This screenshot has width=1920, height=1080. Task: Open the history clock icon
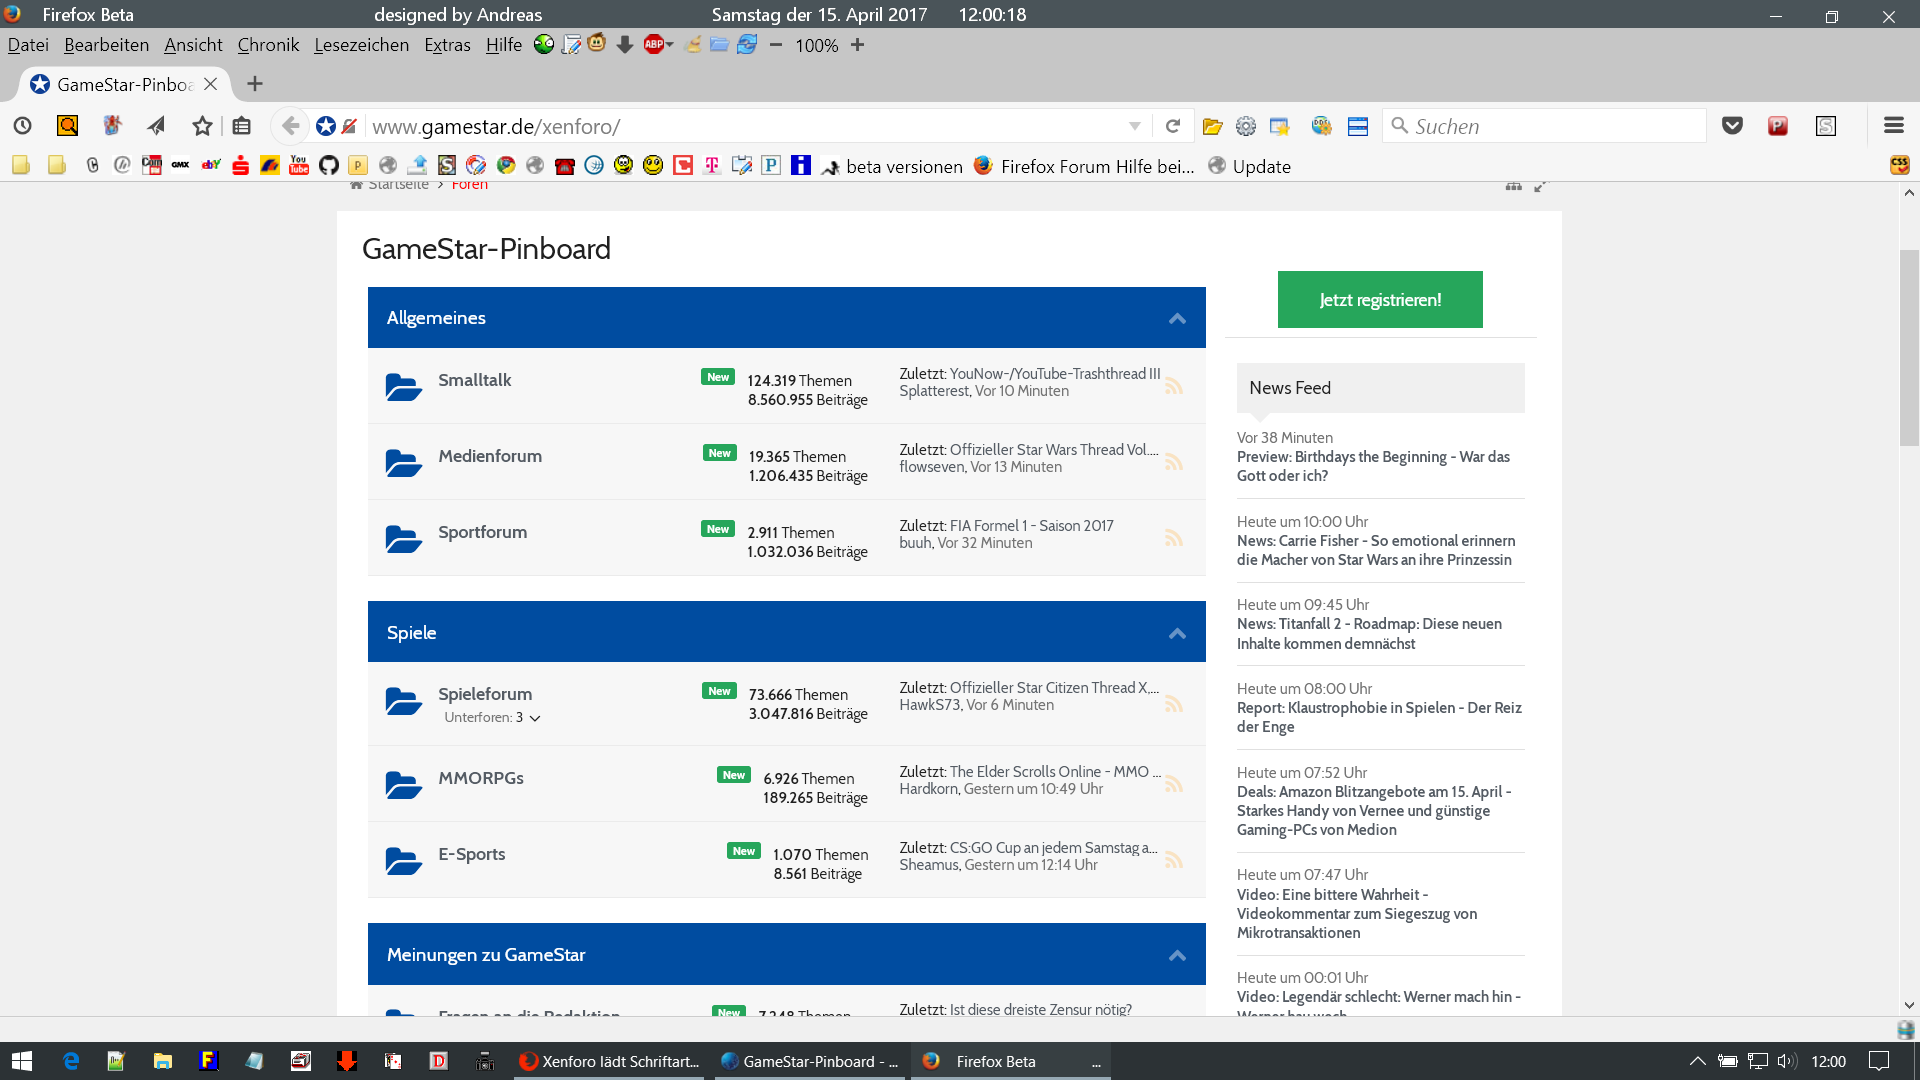pos(22,126)
